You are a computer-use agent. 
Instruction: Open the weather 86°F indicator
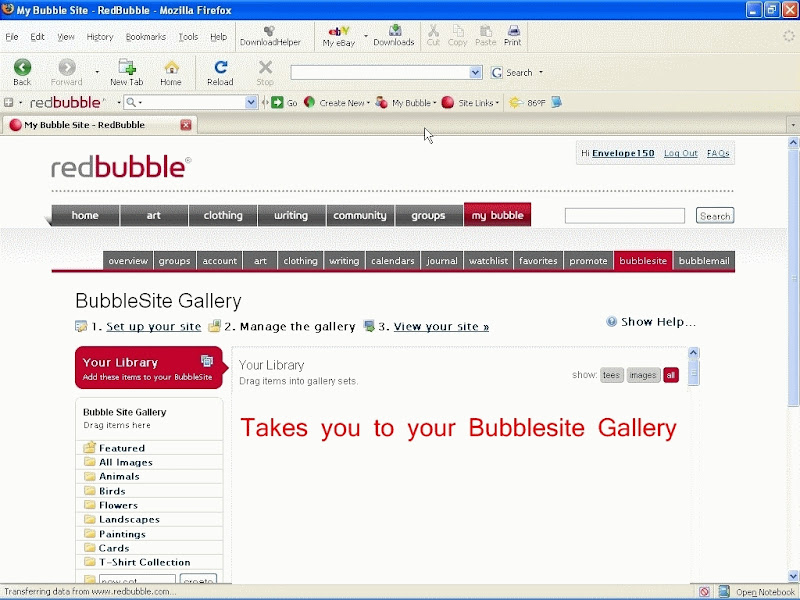tap(528, 103)
